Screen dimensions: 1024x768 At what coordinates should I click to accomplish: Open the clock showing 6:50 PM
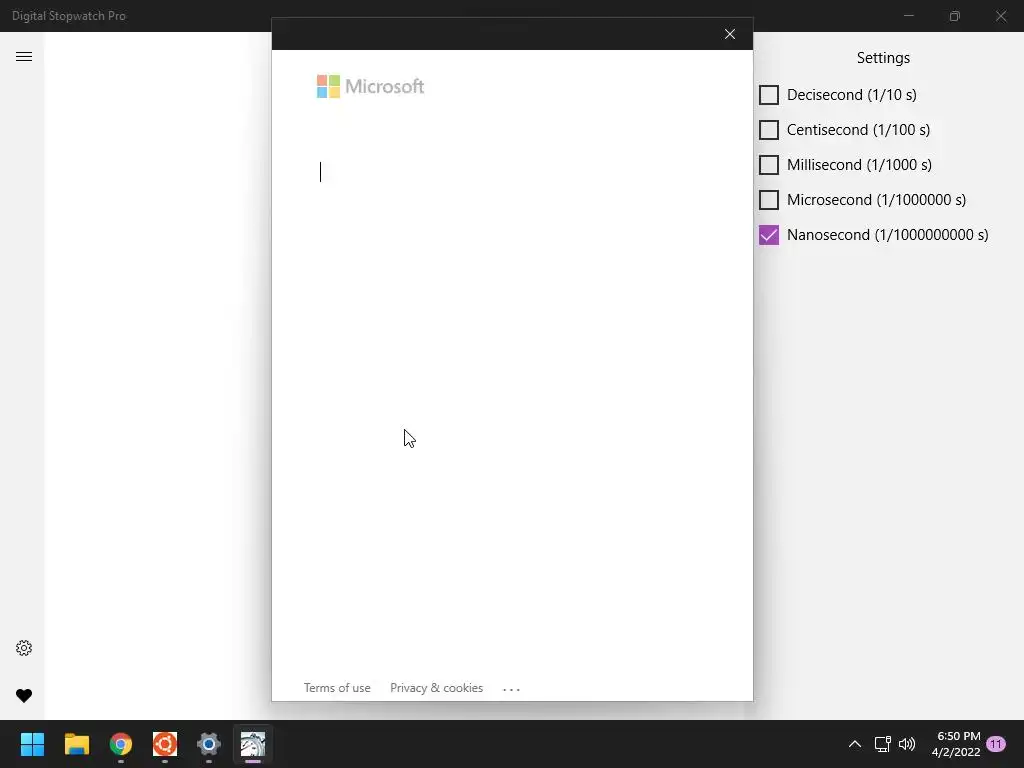[x=956, y=744]
